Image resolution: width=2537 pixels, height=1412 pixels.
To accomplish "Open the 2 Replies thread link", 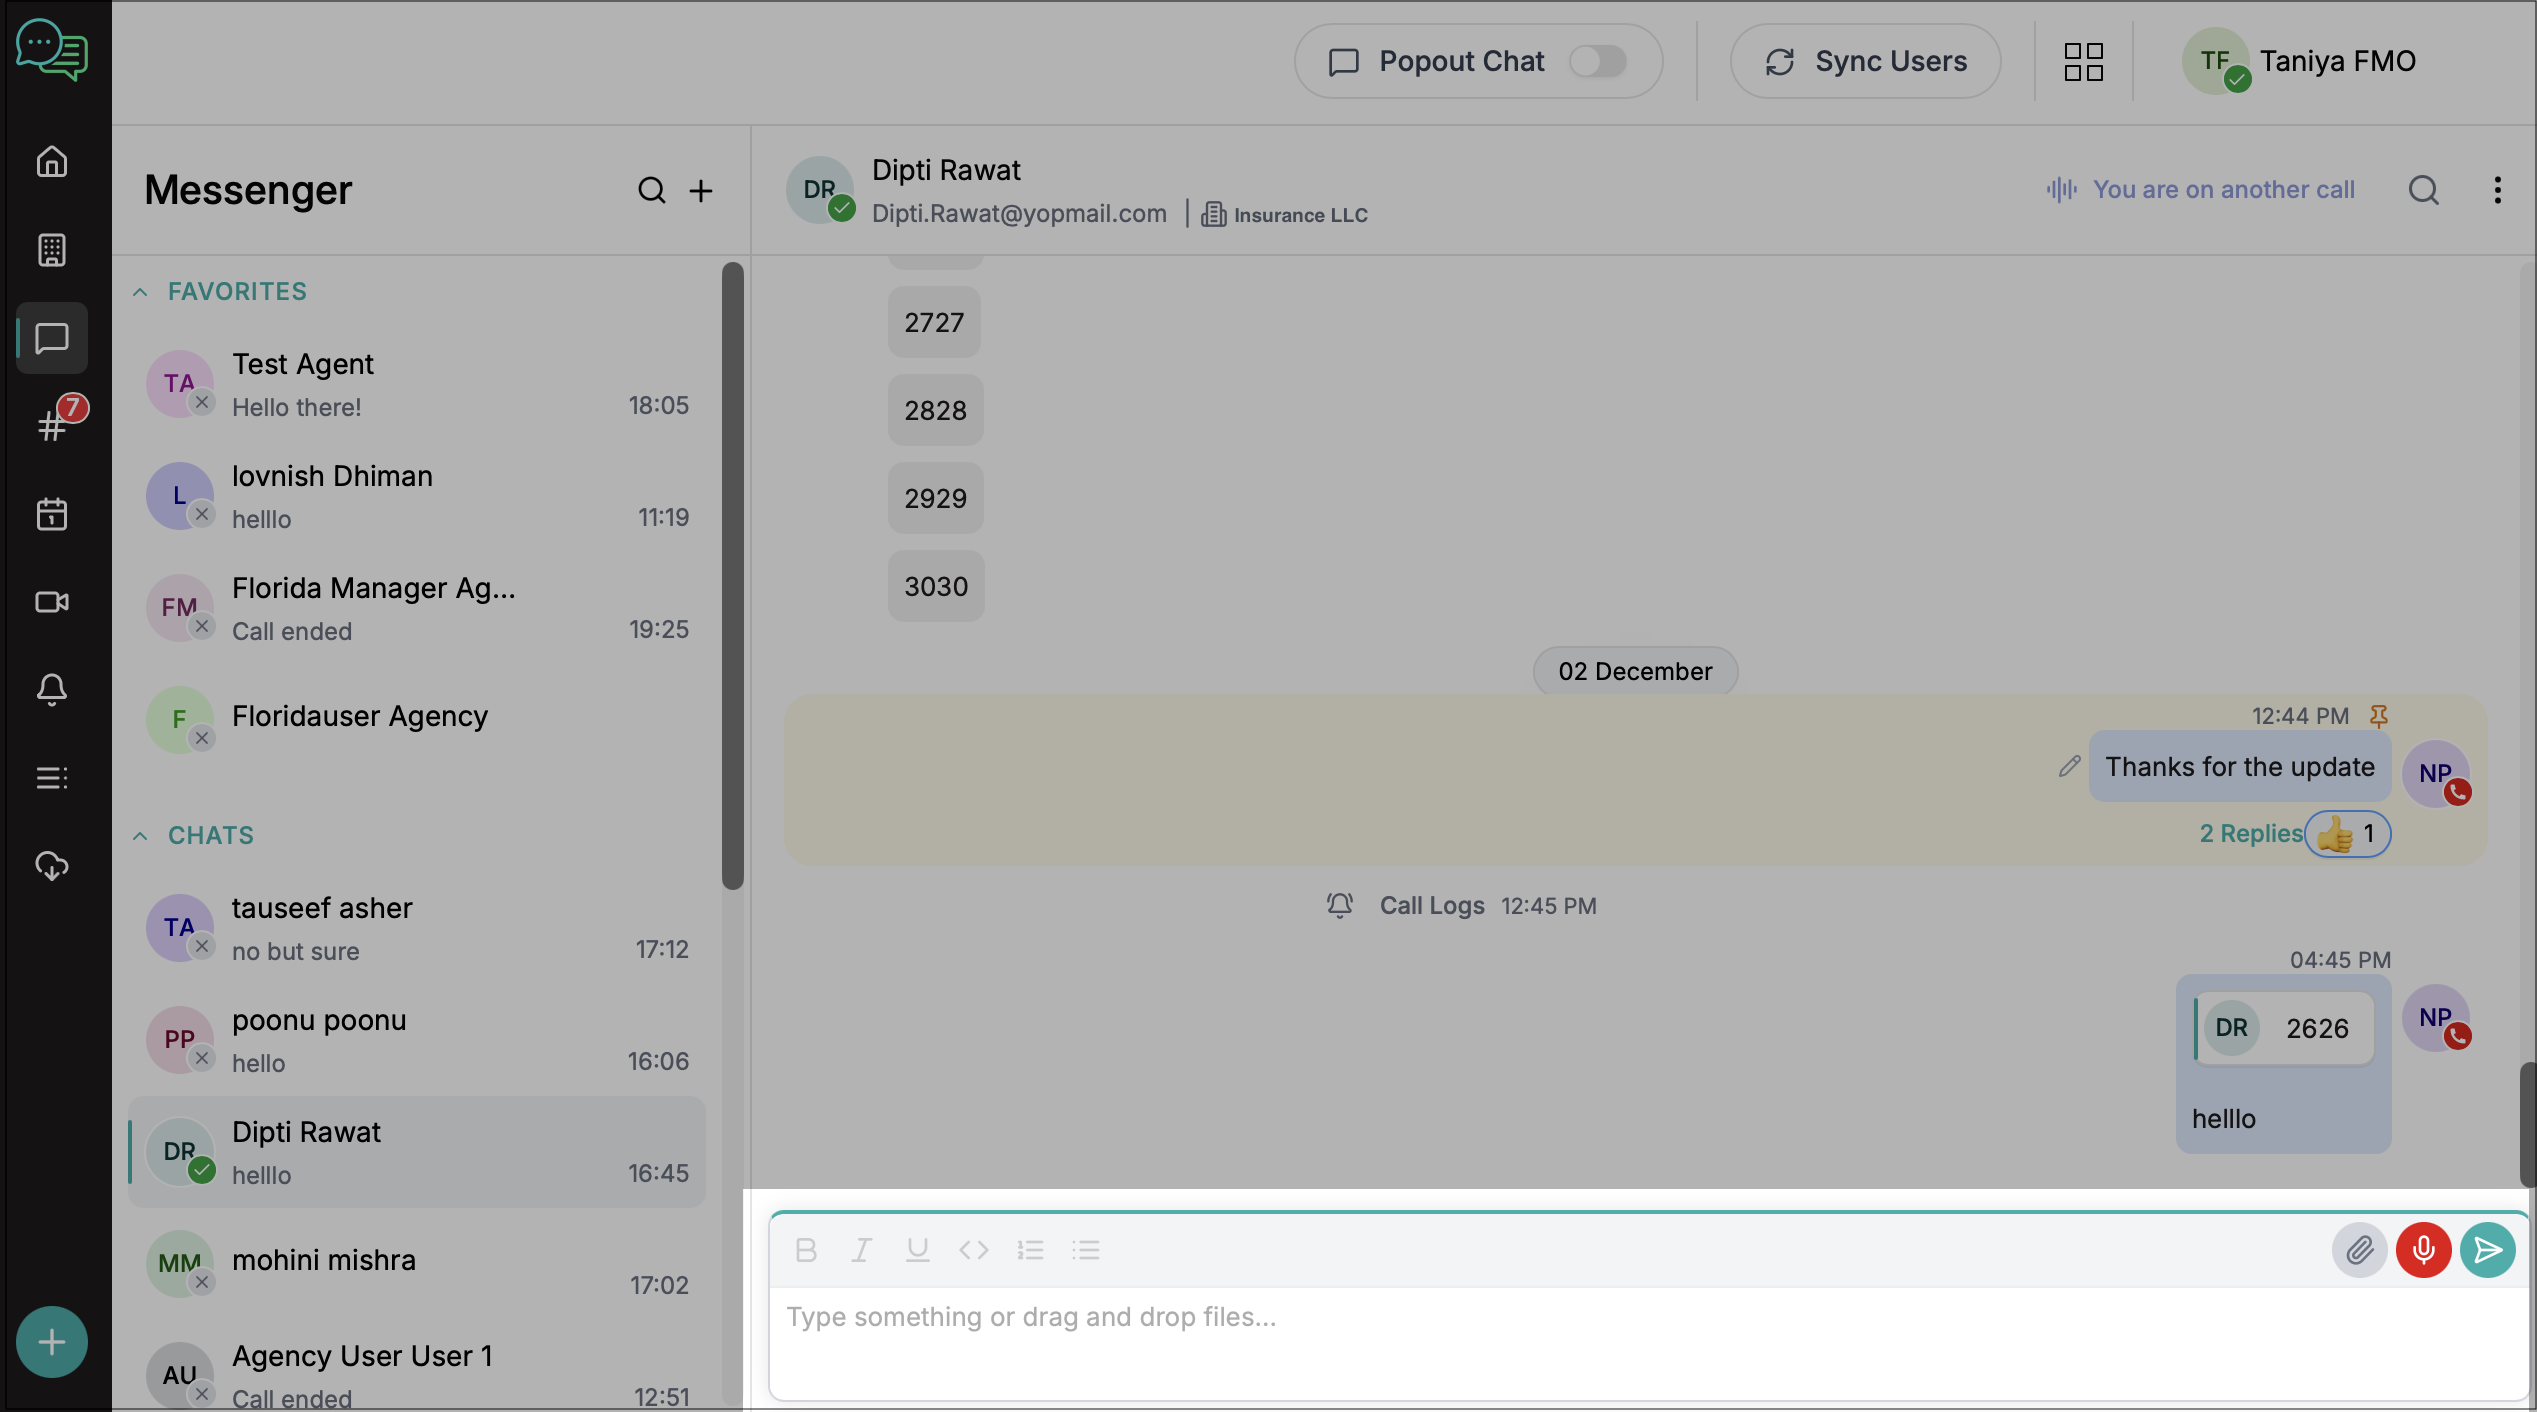I will click(x=2250, y=834).
